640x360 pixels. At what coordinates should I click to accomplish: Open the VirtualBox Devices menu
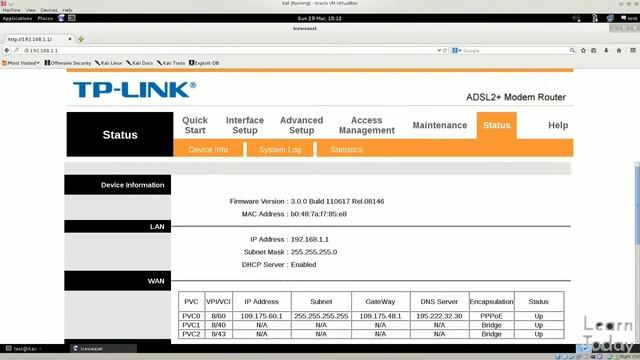tap(49, 10)
